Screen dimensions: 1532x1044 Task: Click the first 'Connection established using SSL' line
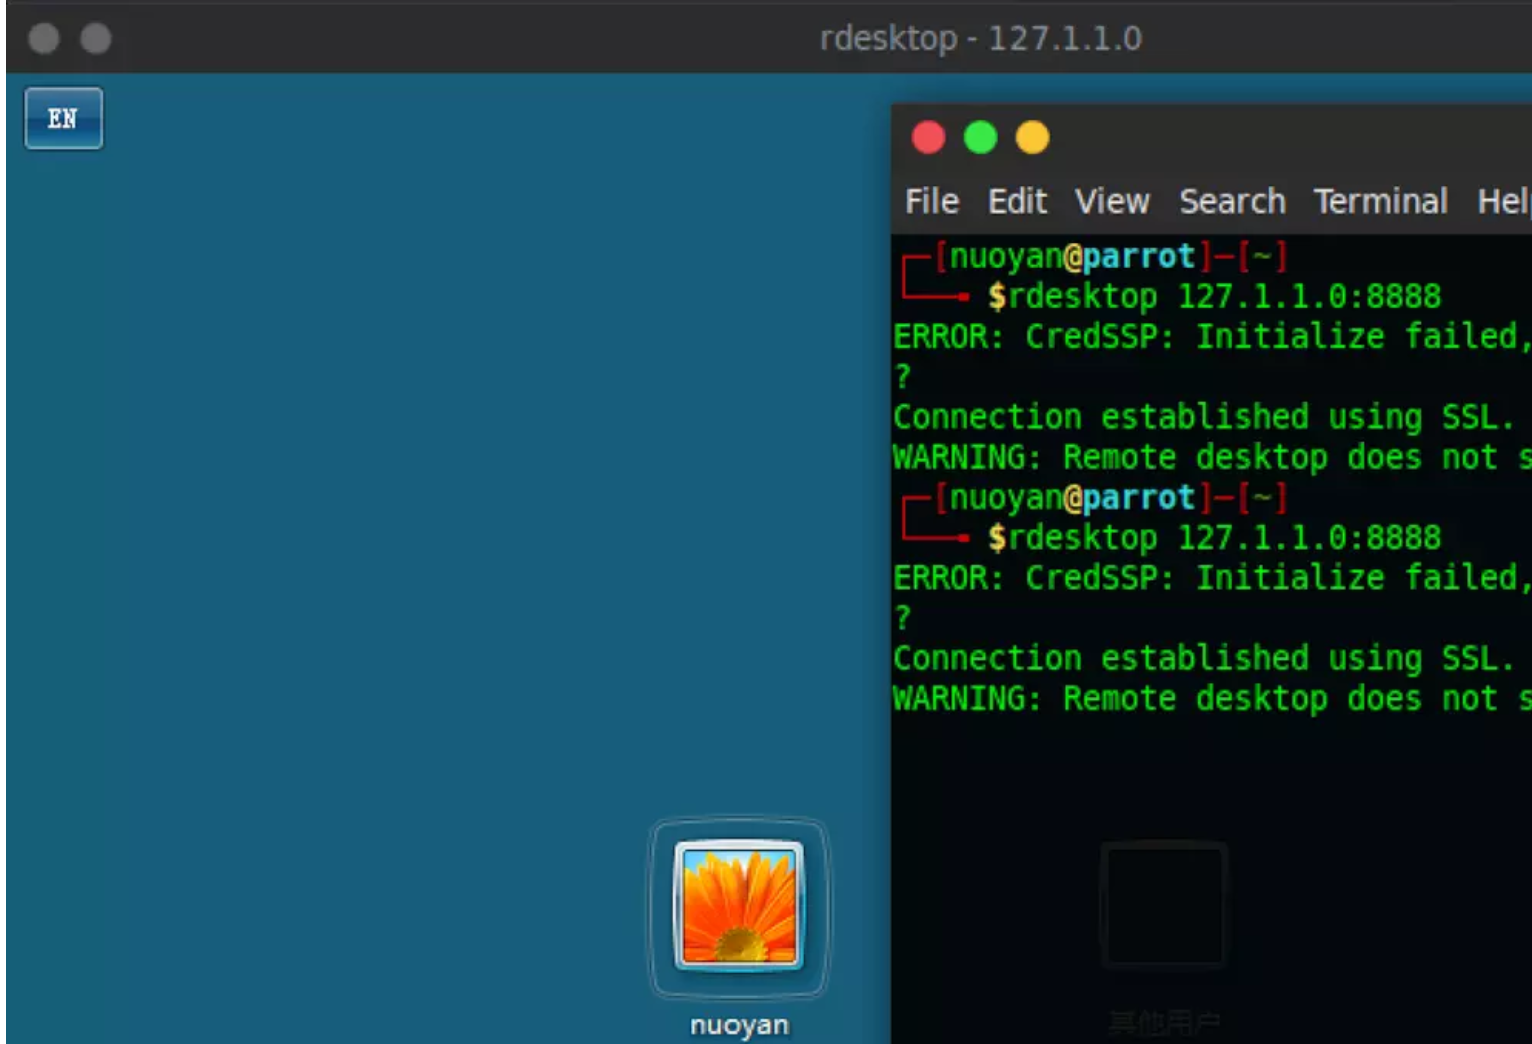(x=1203, y=416)
